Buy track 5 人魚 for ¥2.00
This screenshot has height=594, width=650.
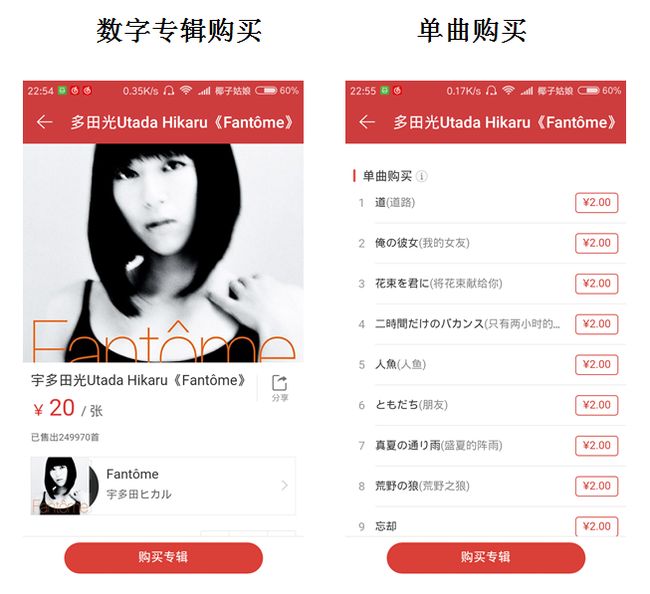click(597, 364)
